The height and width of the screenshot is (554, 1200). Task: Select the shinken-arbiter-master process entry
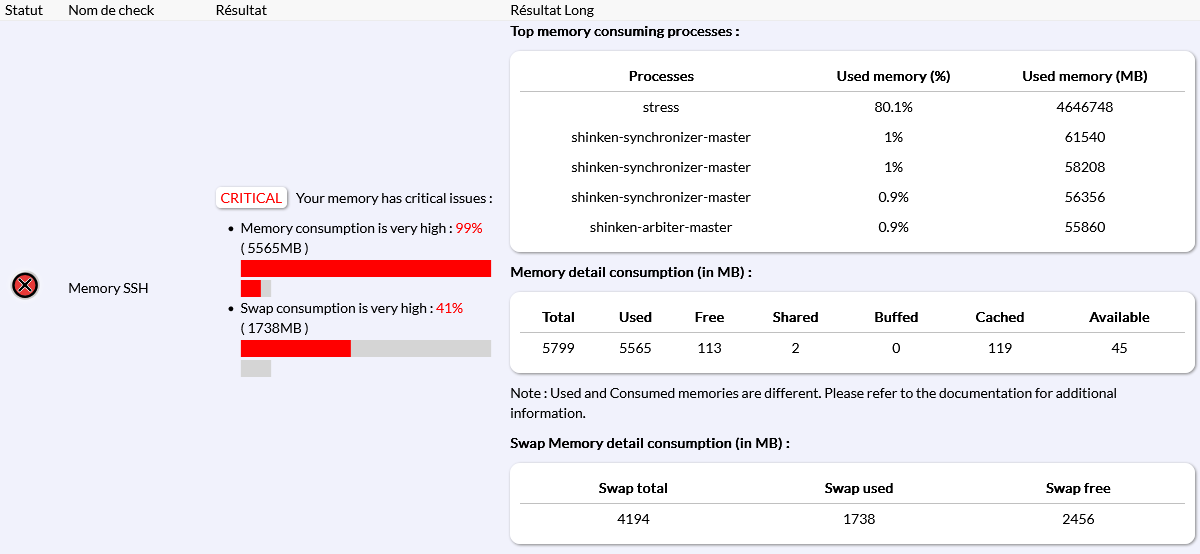click(x=661, y=227)
